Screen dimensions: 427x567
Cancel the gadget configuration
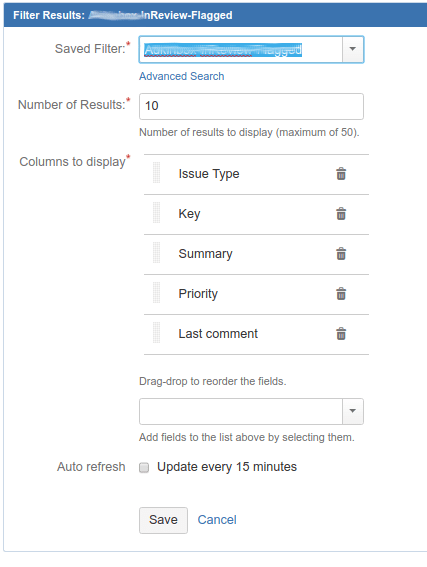point(217,520)
